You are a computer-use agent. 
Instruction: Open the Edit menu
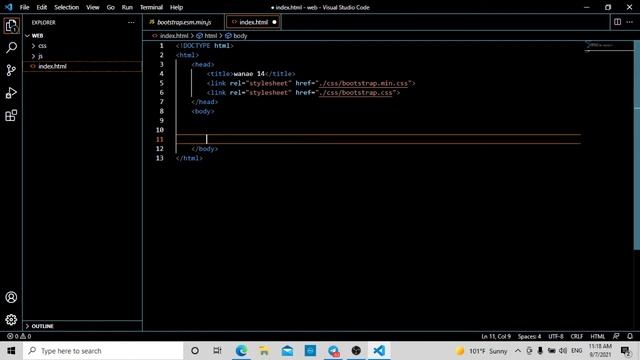(42, 7)
